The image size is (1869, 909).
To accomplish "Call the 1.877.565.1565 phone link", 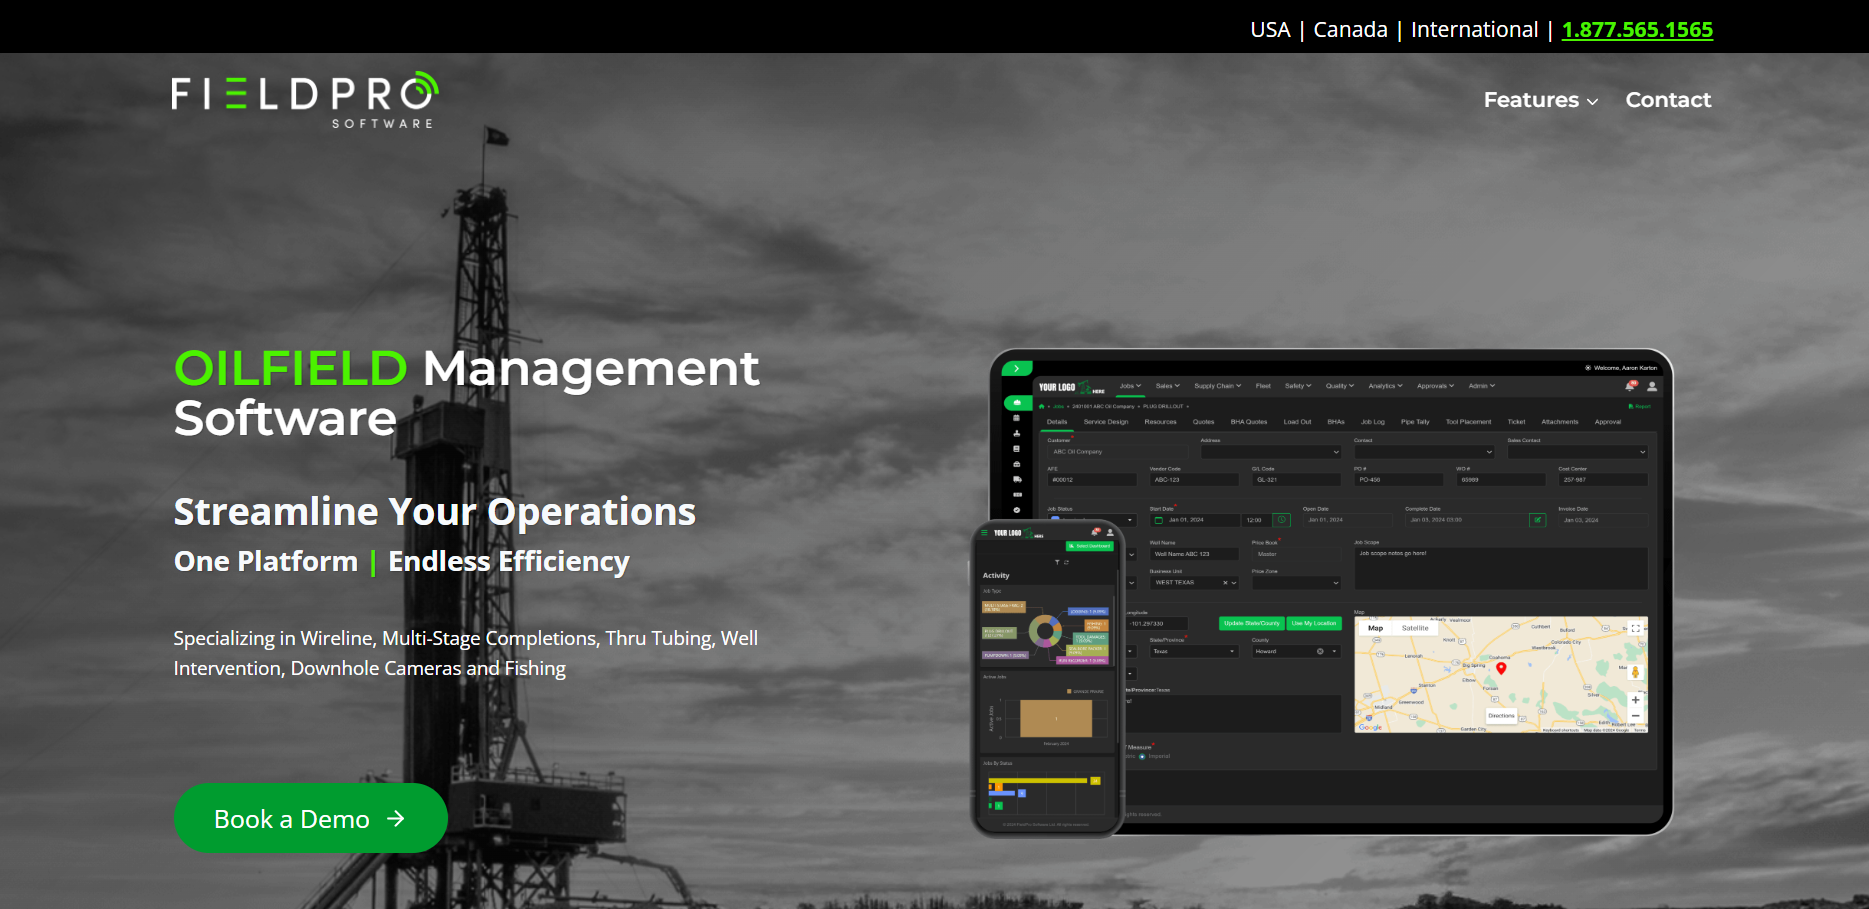I will coord(1637,30).
